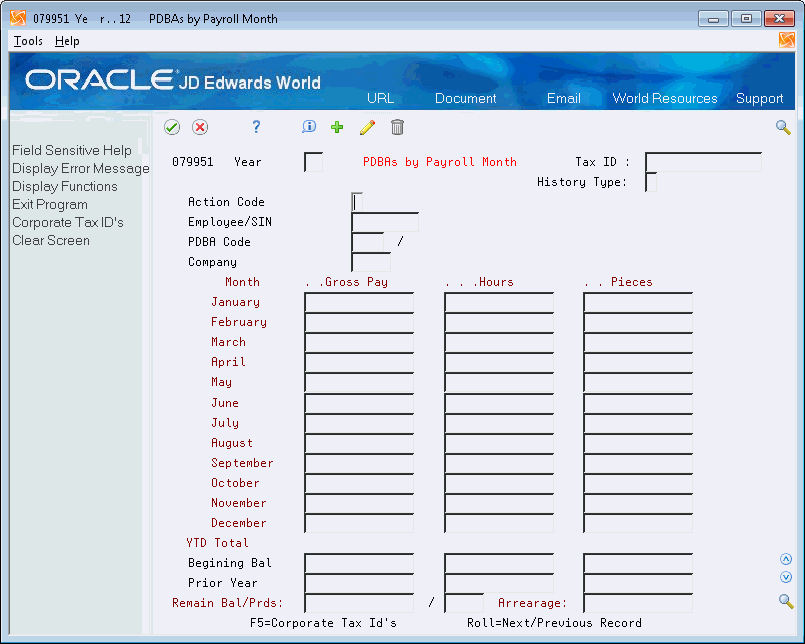Click the trash can delete icon

pos(397,127)
